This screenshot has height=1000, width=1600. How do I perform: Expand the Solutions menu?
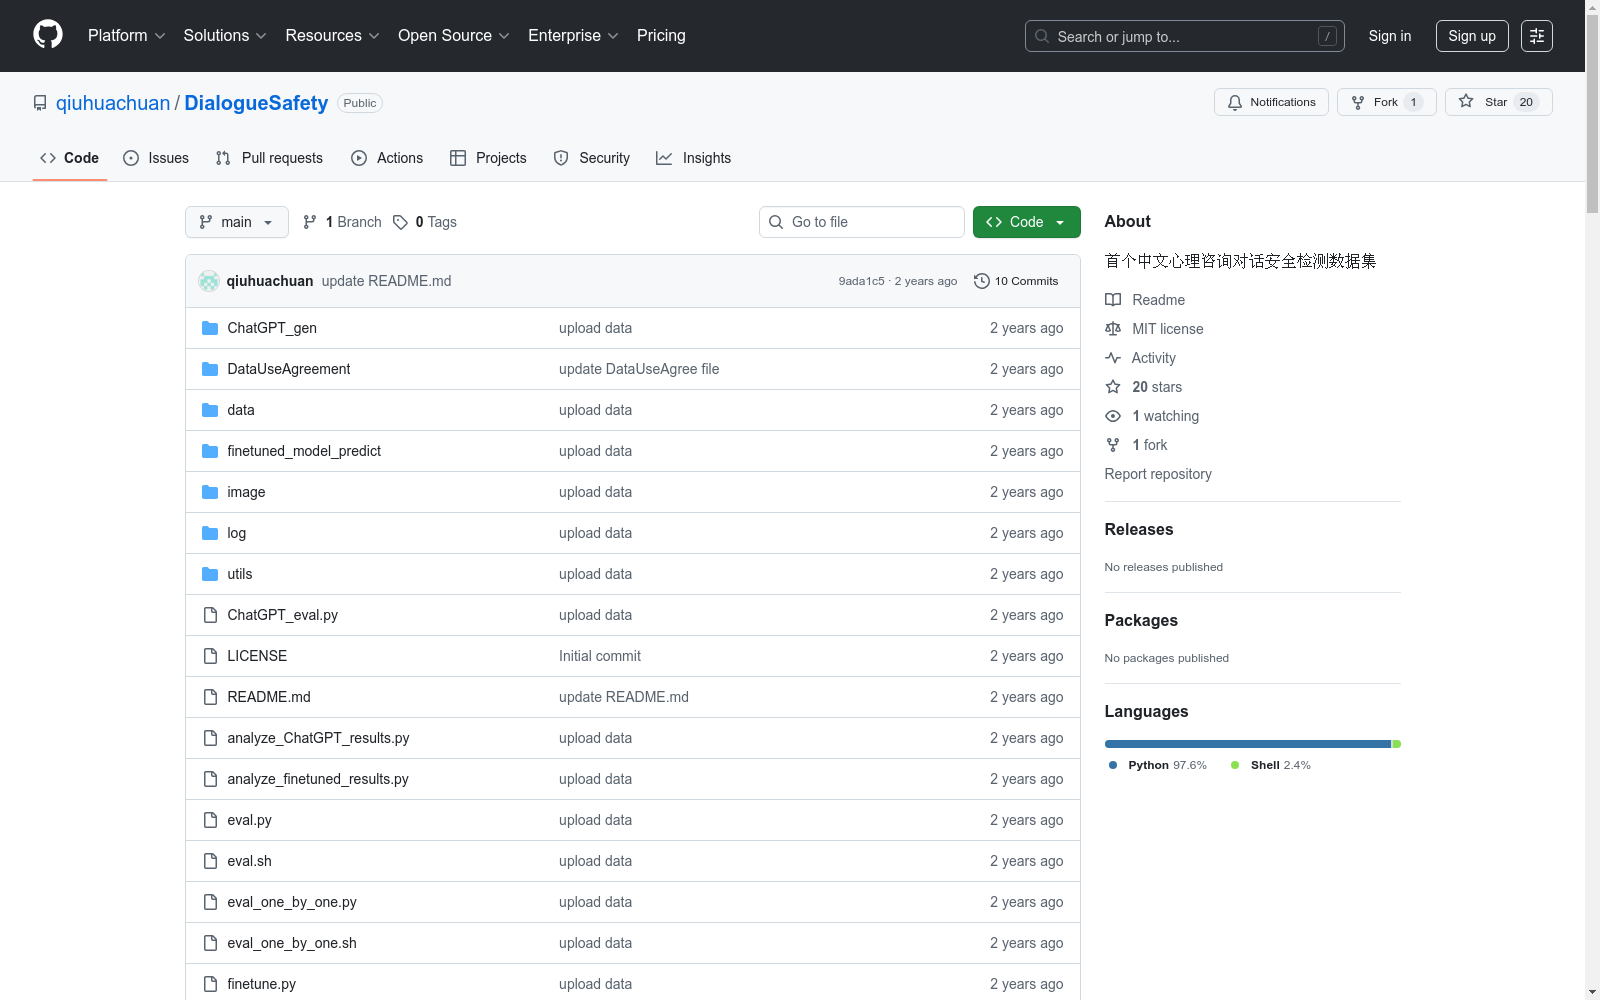225,36
